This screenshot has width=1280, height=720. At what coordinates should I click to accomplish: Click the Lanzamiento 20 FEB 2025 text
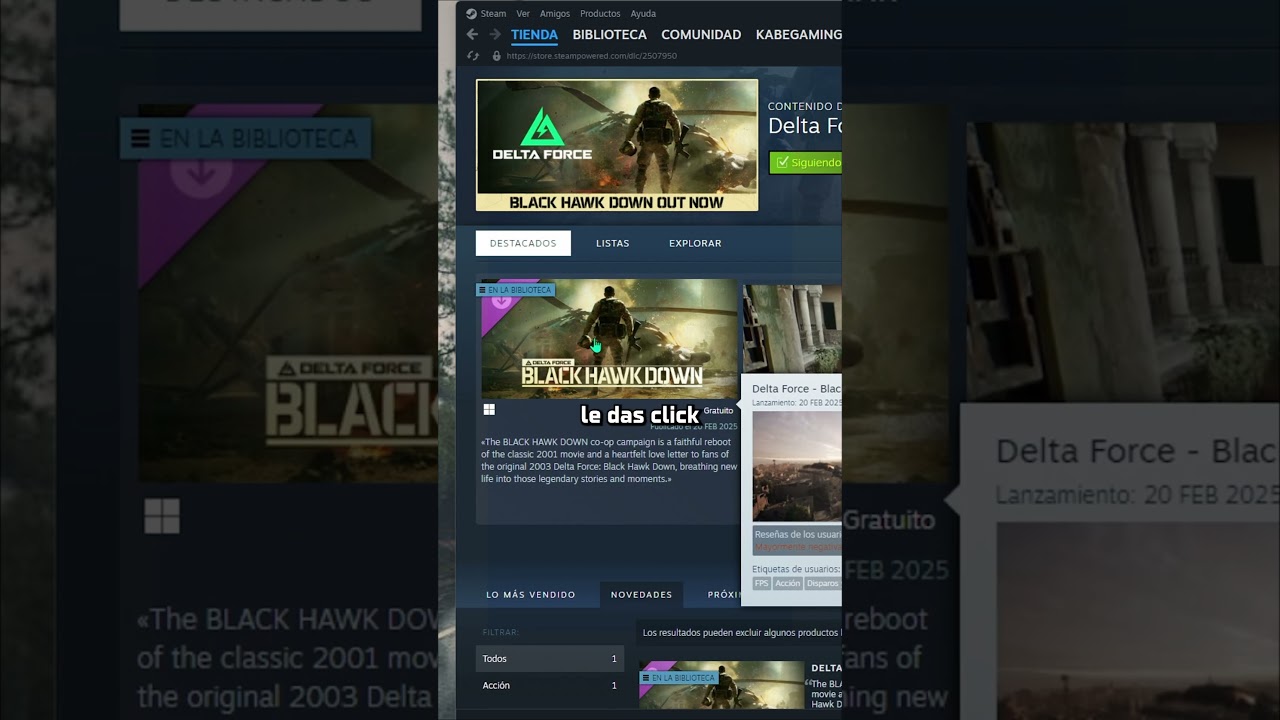coord(797,403)
